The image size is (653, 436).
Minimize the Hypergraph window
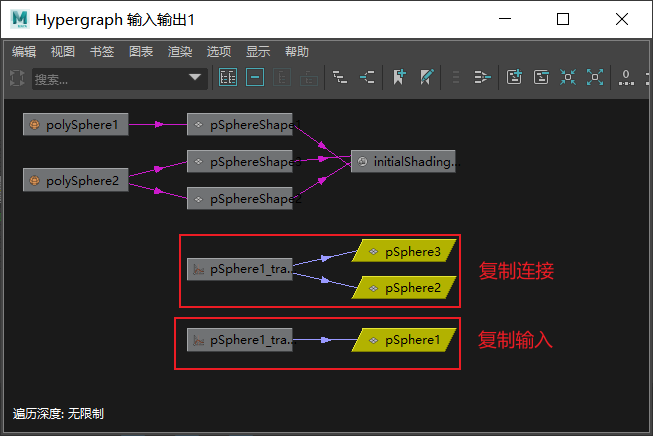point(505,19)
